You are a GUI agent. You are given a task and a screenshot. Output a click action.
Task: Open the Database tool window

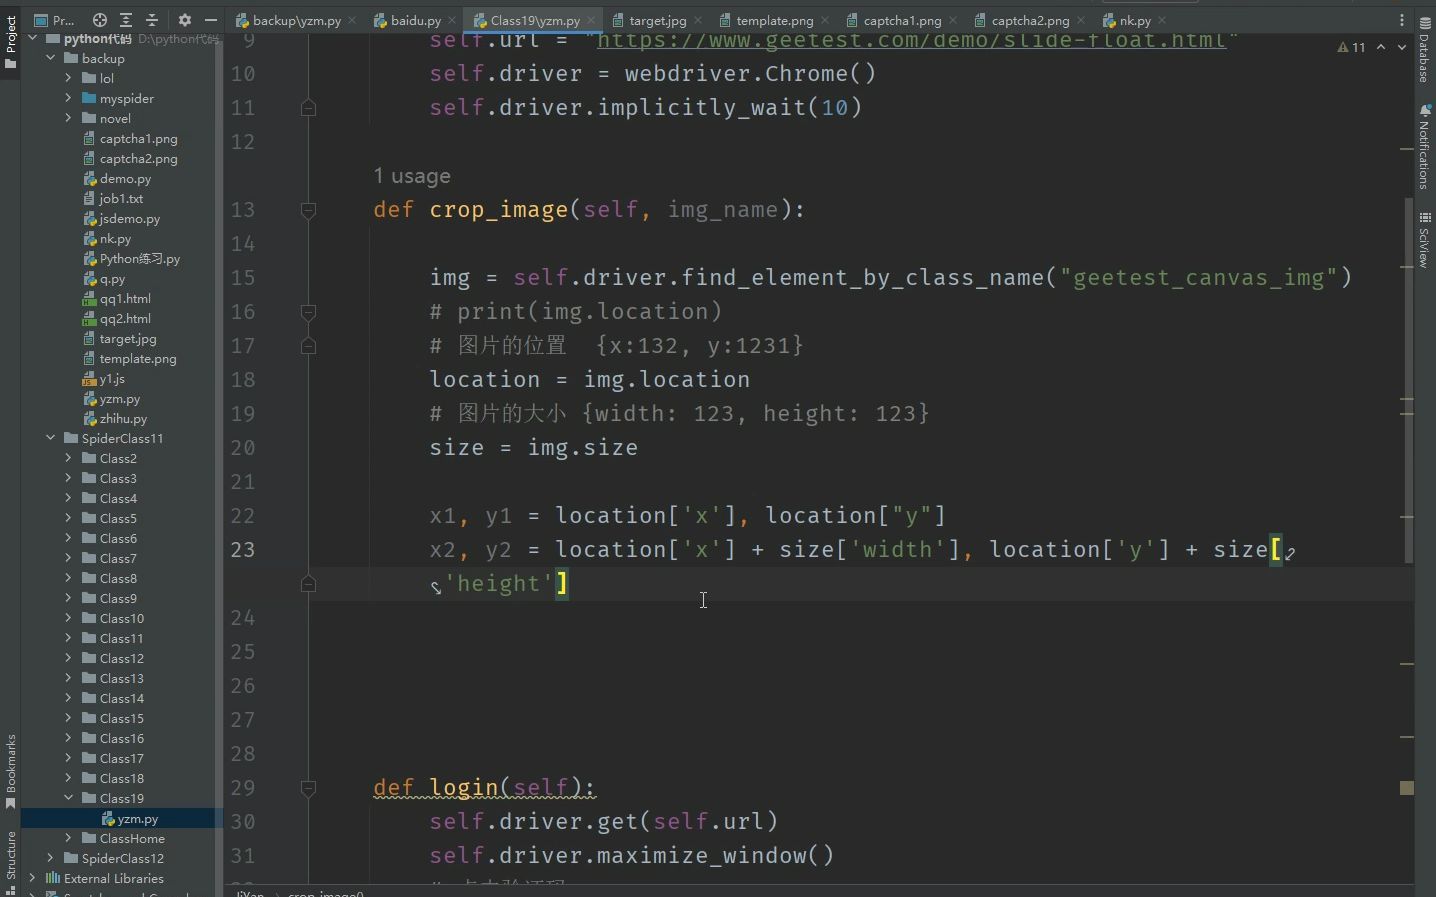[x=1424, y=50]
